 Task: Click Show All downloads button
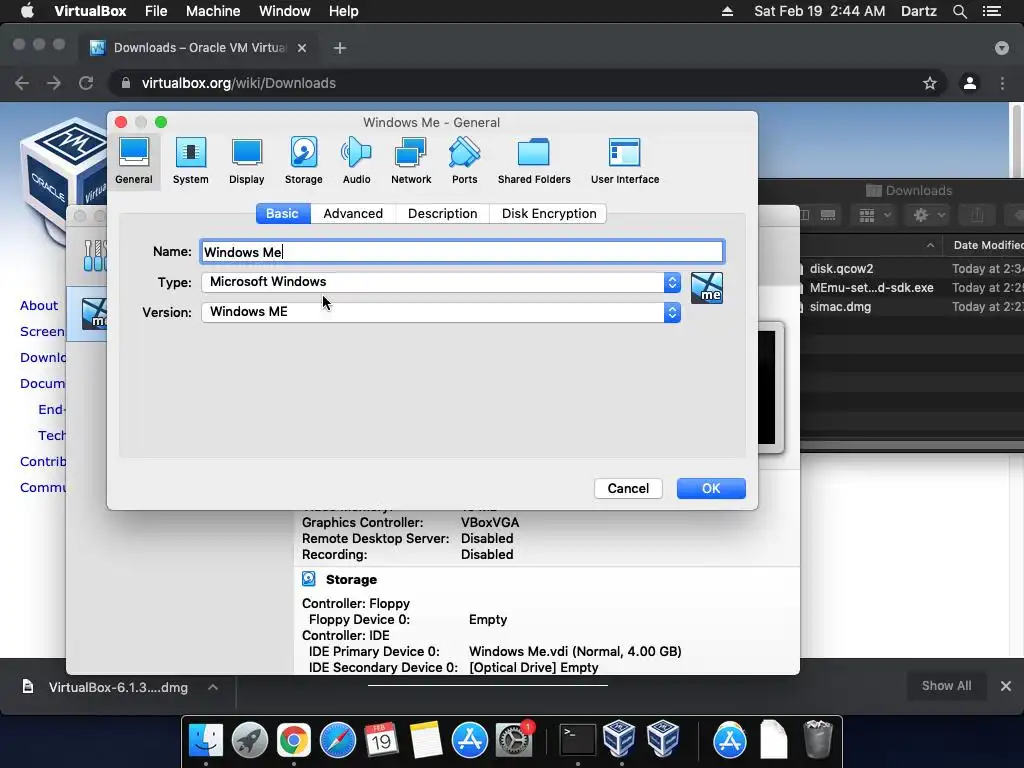coord(946,686)
